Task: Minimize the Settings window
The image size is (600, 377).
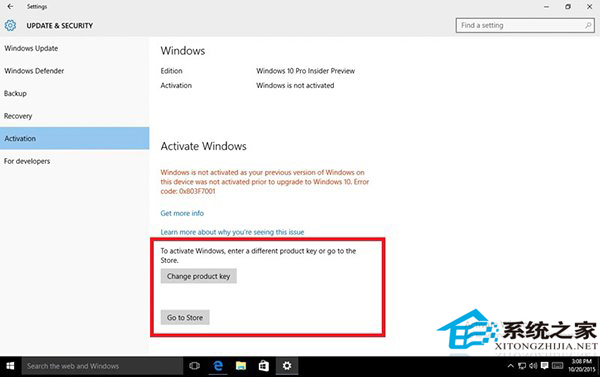Action: (x=546, y=7)
